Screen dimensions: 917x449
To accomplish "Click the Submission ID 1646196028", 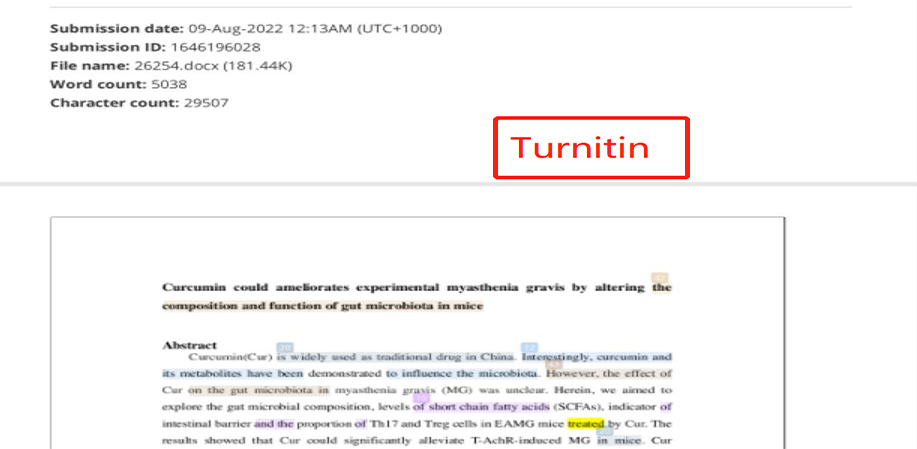I will tap(215, 47).
